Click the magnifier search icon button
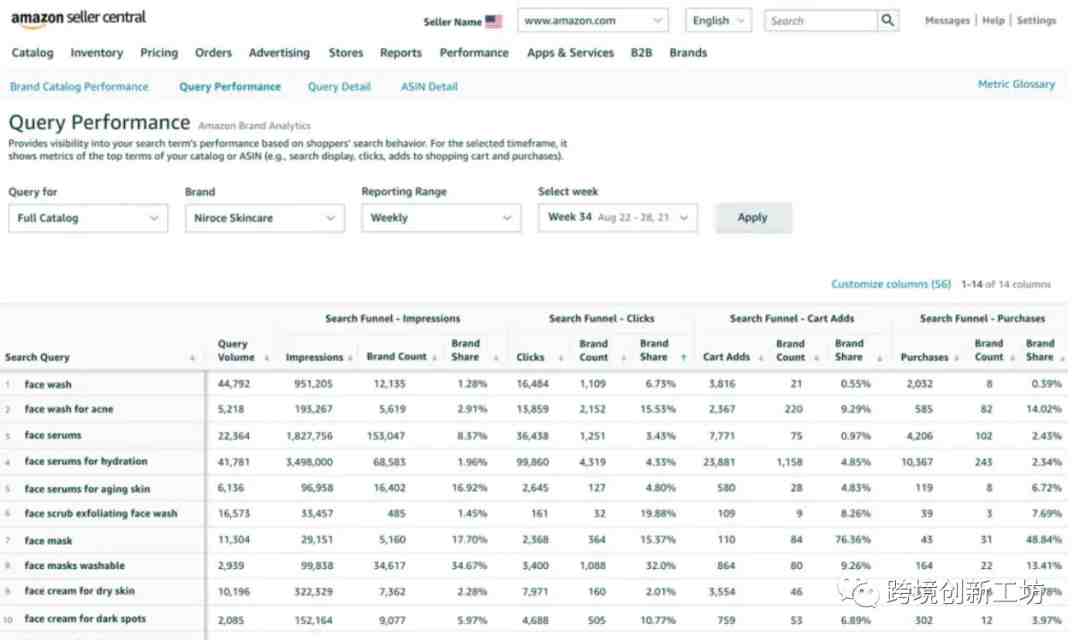1080x640 pixels. click(888, 21)
